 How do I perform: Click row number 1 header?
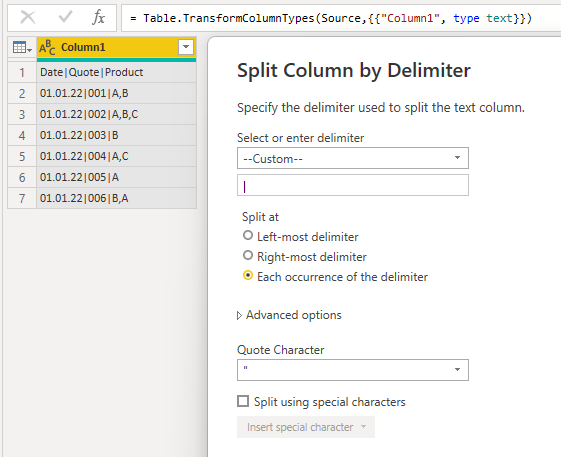pyautogui.click(x=22, y=72)
